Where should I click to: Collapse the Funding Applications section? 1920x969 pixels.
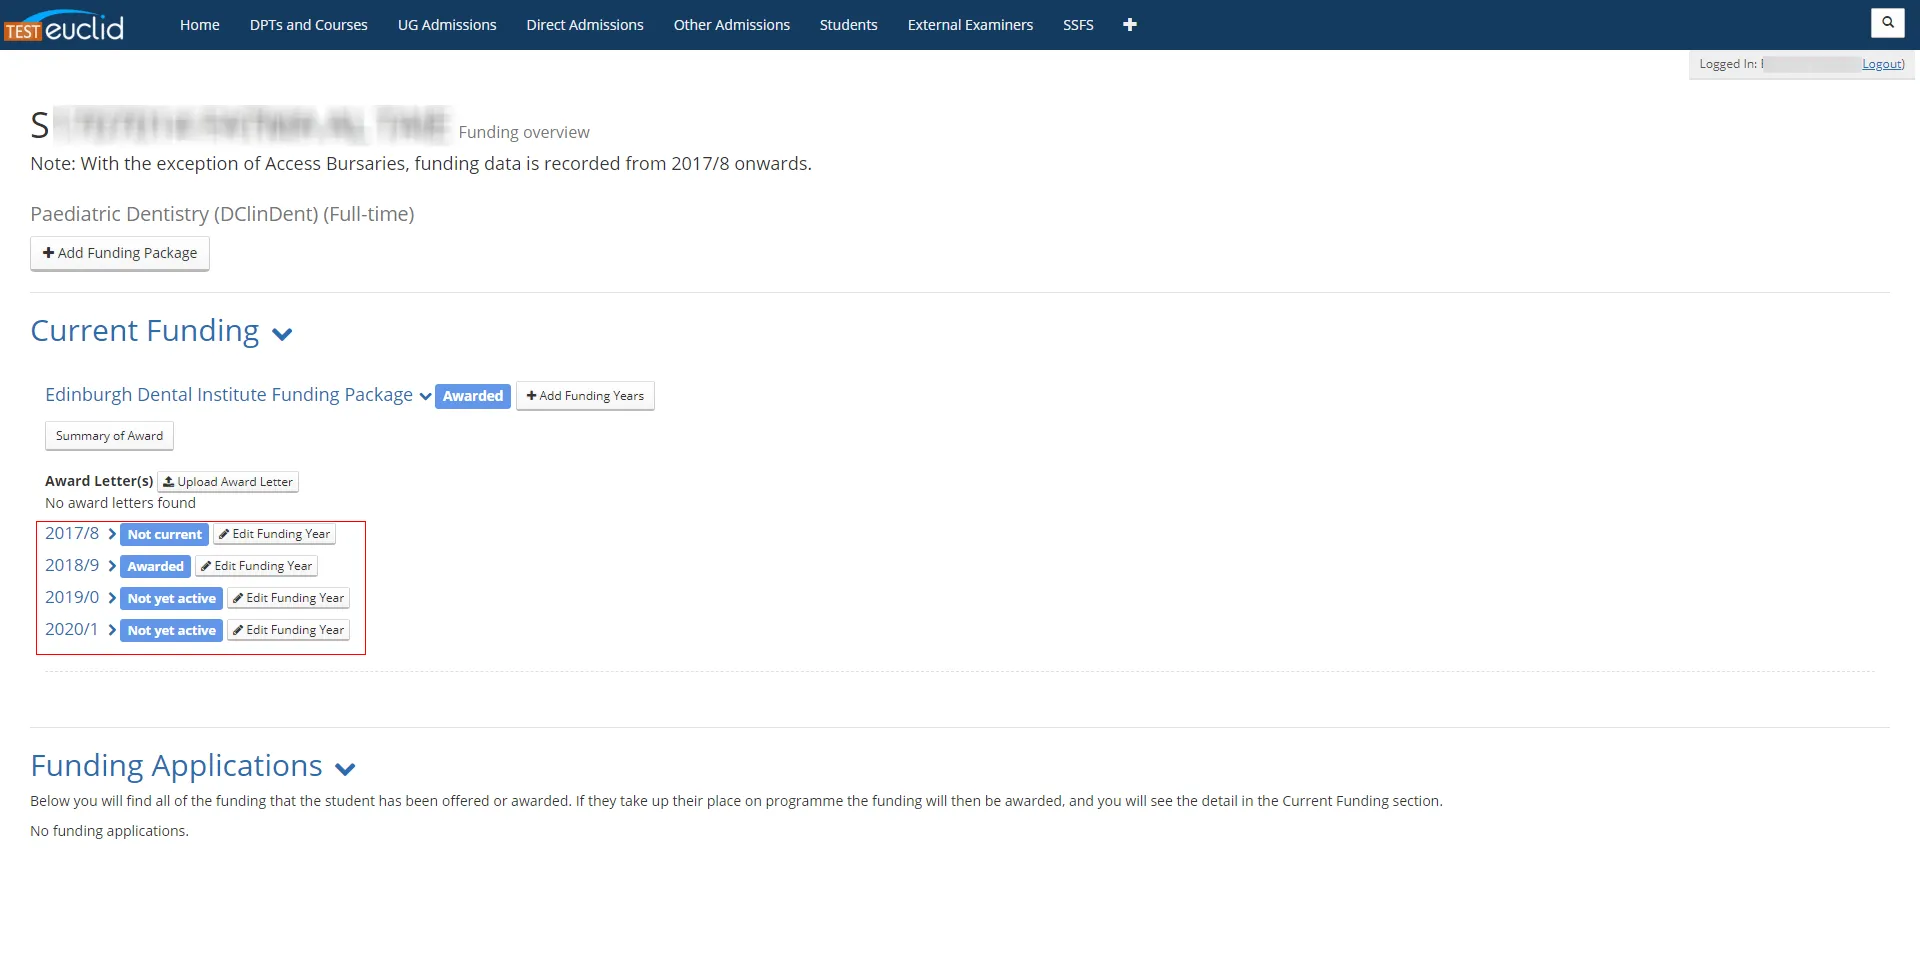point(345,770)
